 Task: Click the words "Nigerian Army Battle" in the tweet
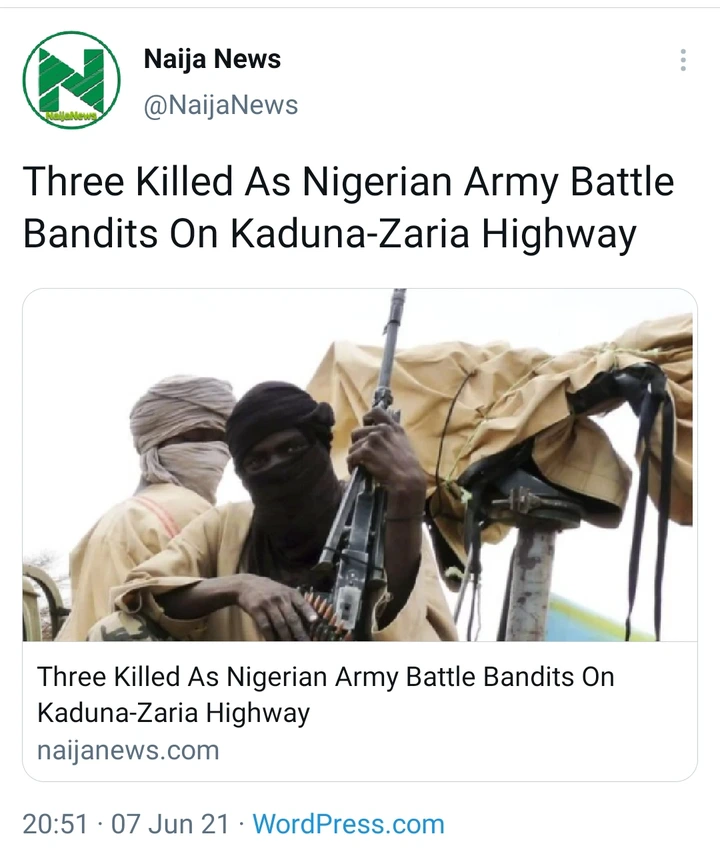[488, 182]
